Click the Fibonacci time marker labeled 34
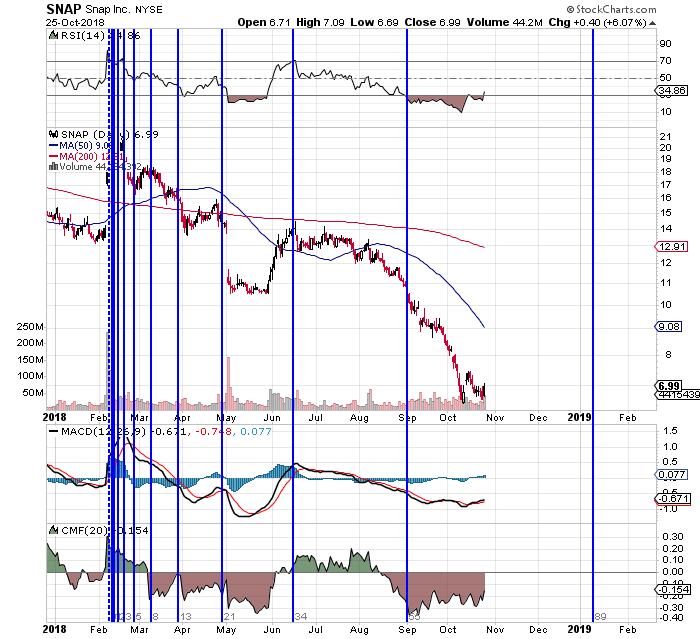700x639 pixels. [x=301, y=617]
